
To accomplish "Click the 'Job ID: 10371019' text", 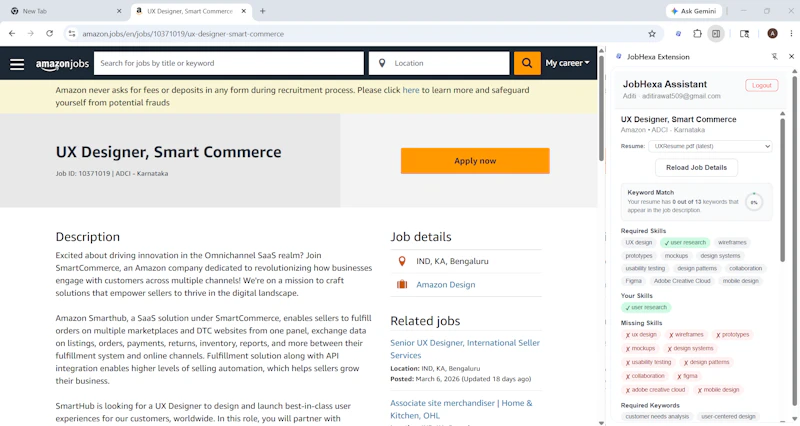I will [83, 173].
